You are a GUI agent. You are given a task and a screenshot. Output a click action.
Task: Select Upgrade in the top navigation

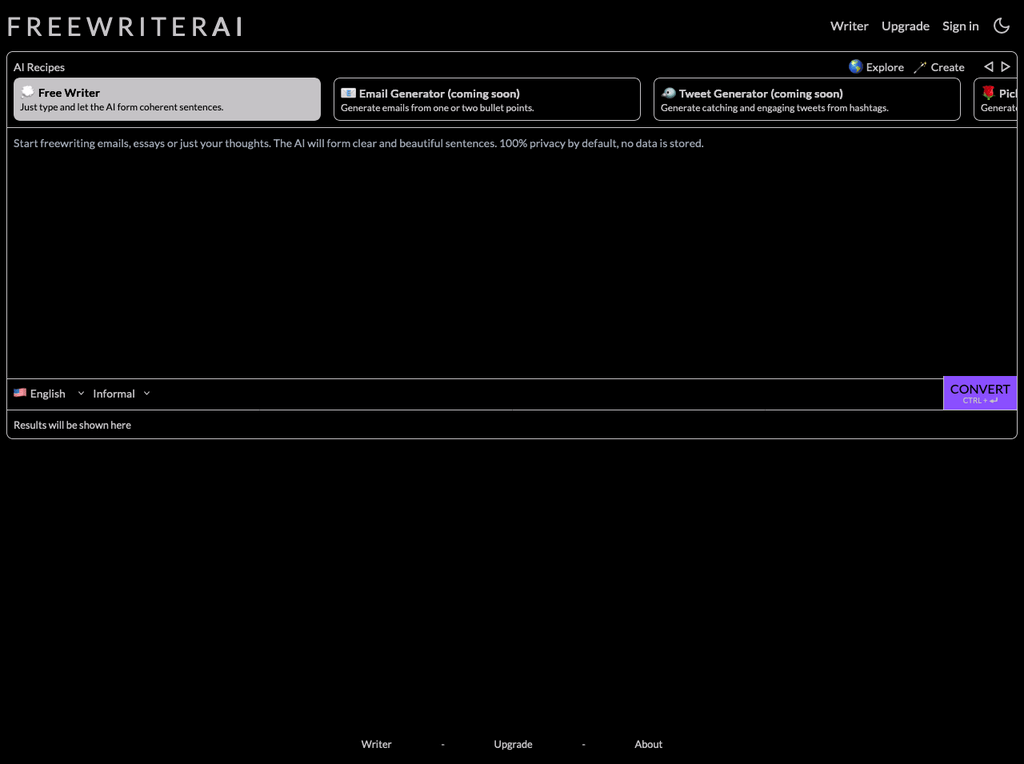(905, 26)
